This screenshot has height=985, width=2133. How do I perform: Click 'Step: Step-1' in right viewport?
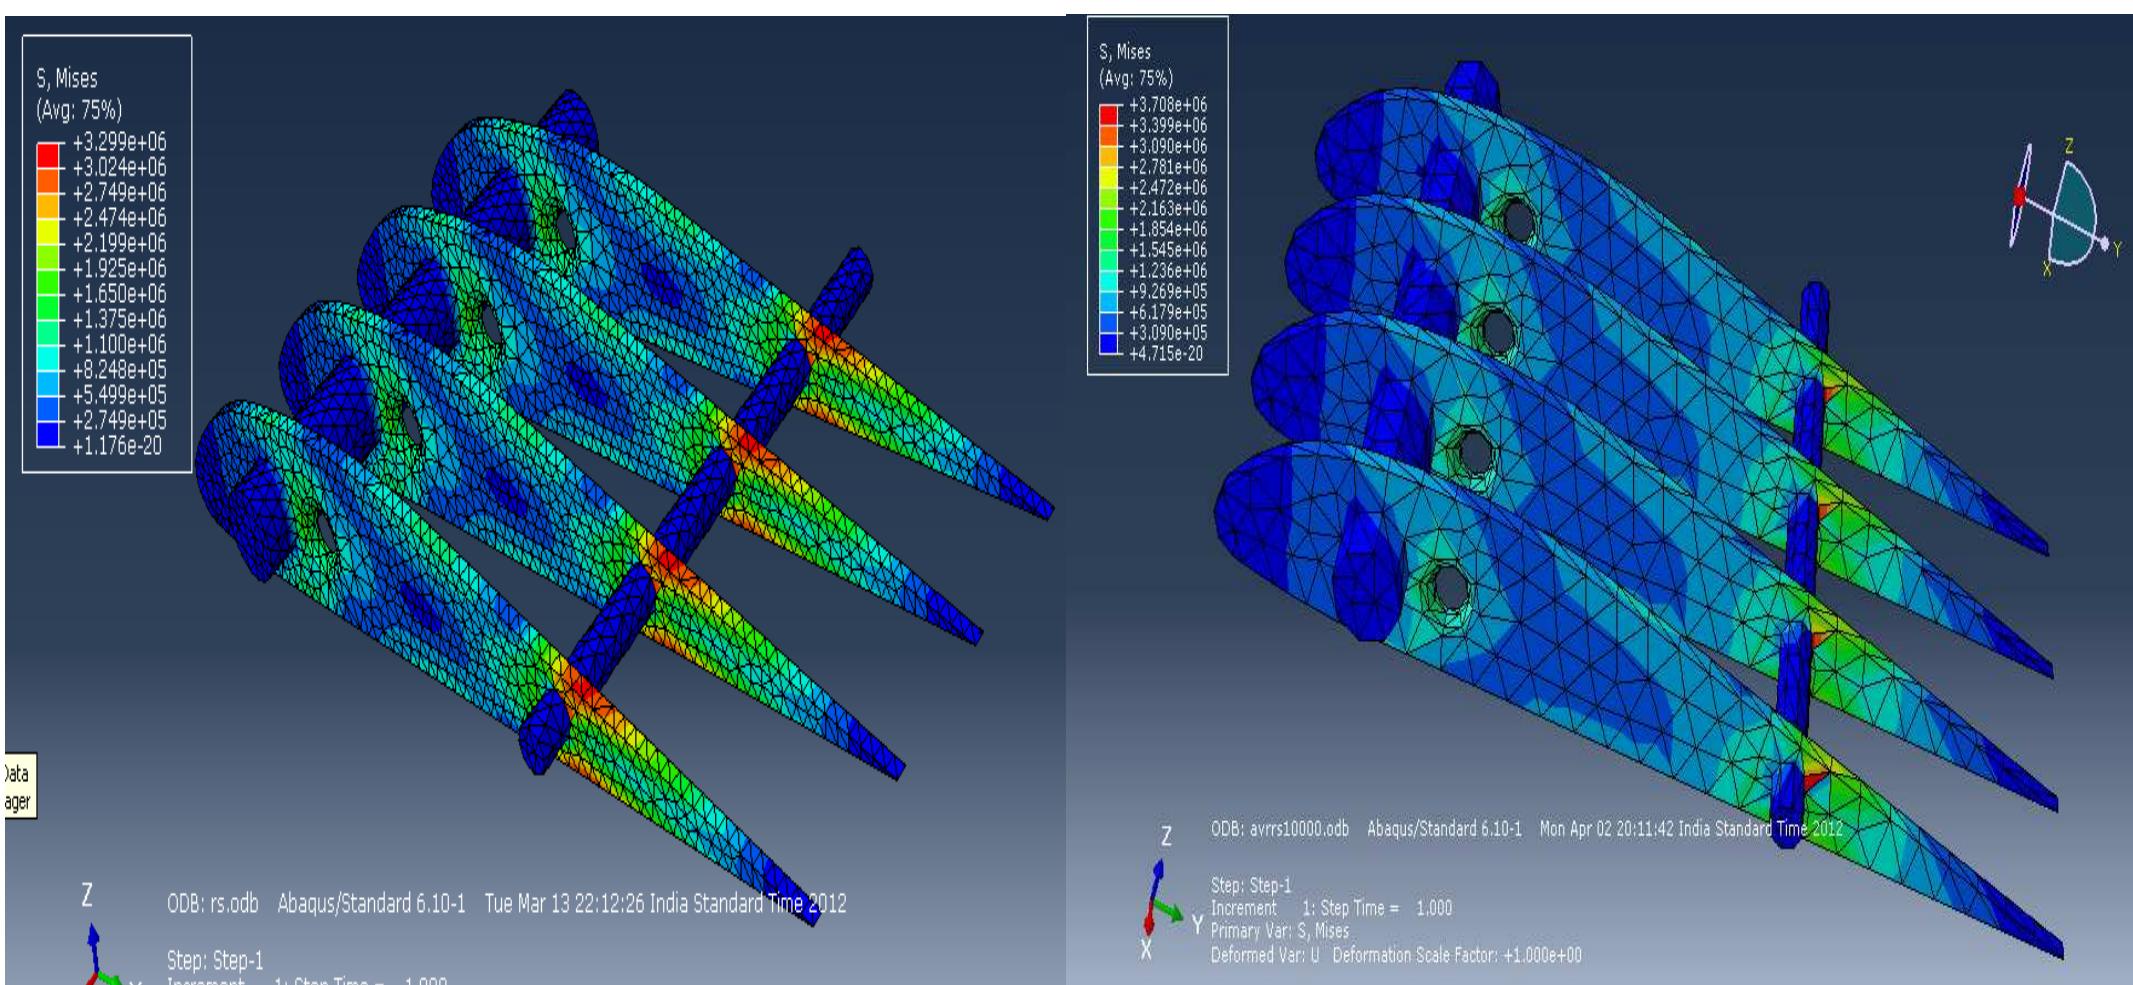[1251, 885]
